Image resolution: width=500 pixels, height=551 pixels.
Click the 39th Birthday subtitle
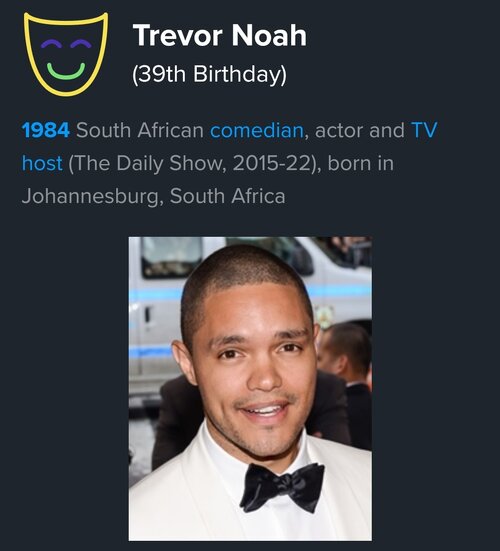209,74
